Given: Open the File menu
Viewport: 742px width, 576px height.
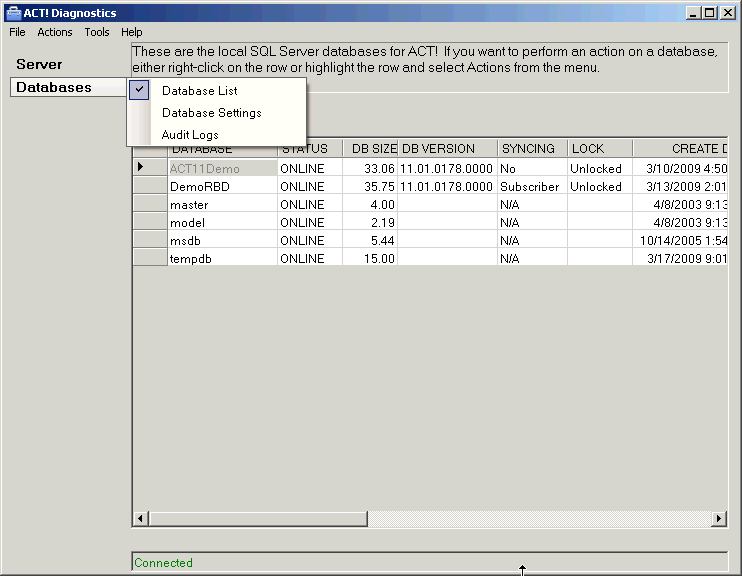Looking at the screenshot, I should pyautogui.click(x=17, y=32).
